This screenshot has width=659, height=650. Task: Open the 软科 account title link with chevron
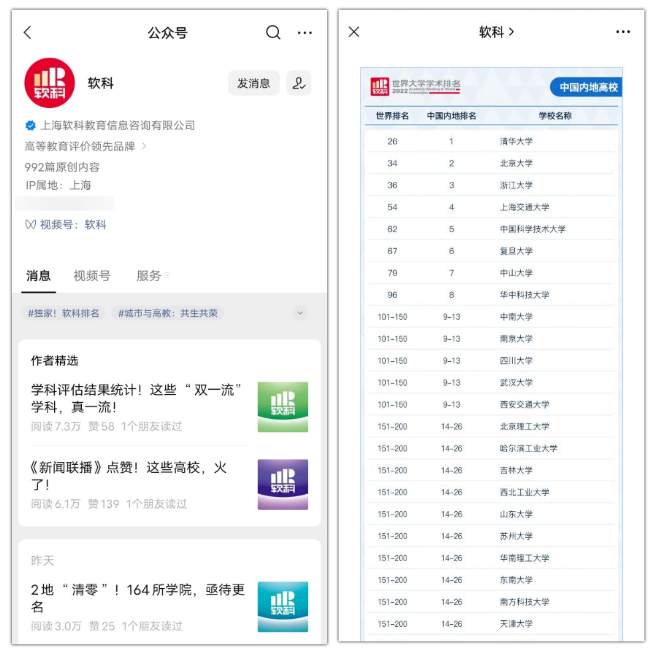496,32
